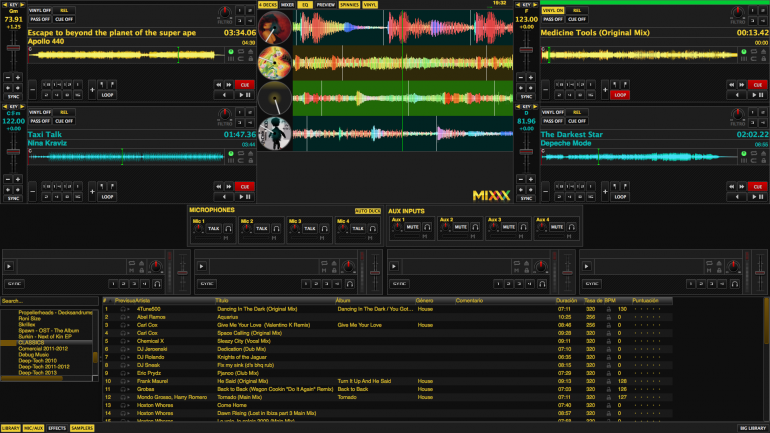Enable LOOP on the Taxi Talk deck
The image size is (770, 433).
(107, 197)
